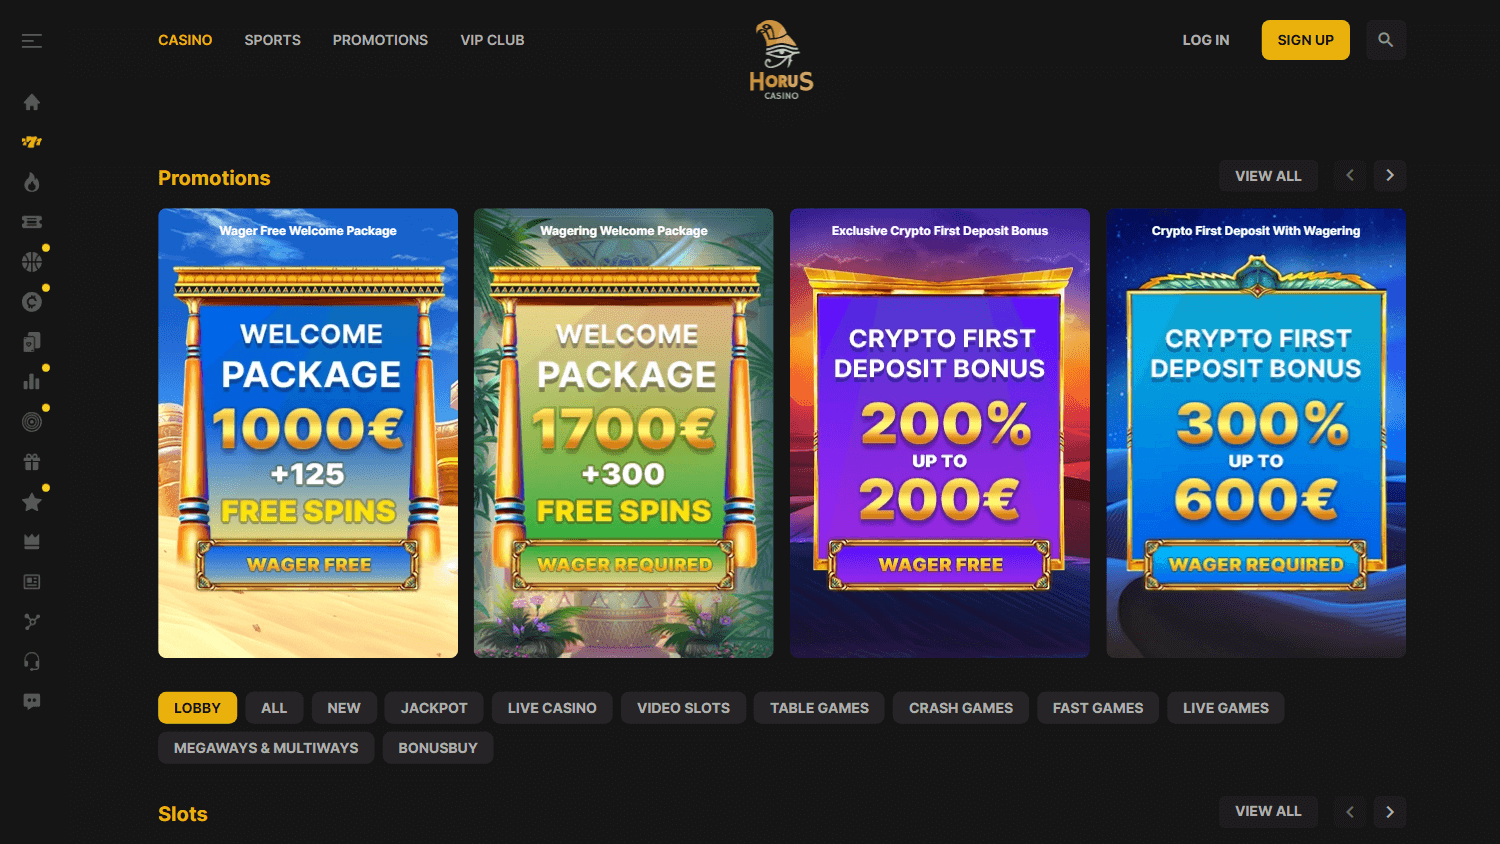Go to the Home icon in the sidebar
The width and height of the screenshot is (1500, 844).
pos(32,102)
